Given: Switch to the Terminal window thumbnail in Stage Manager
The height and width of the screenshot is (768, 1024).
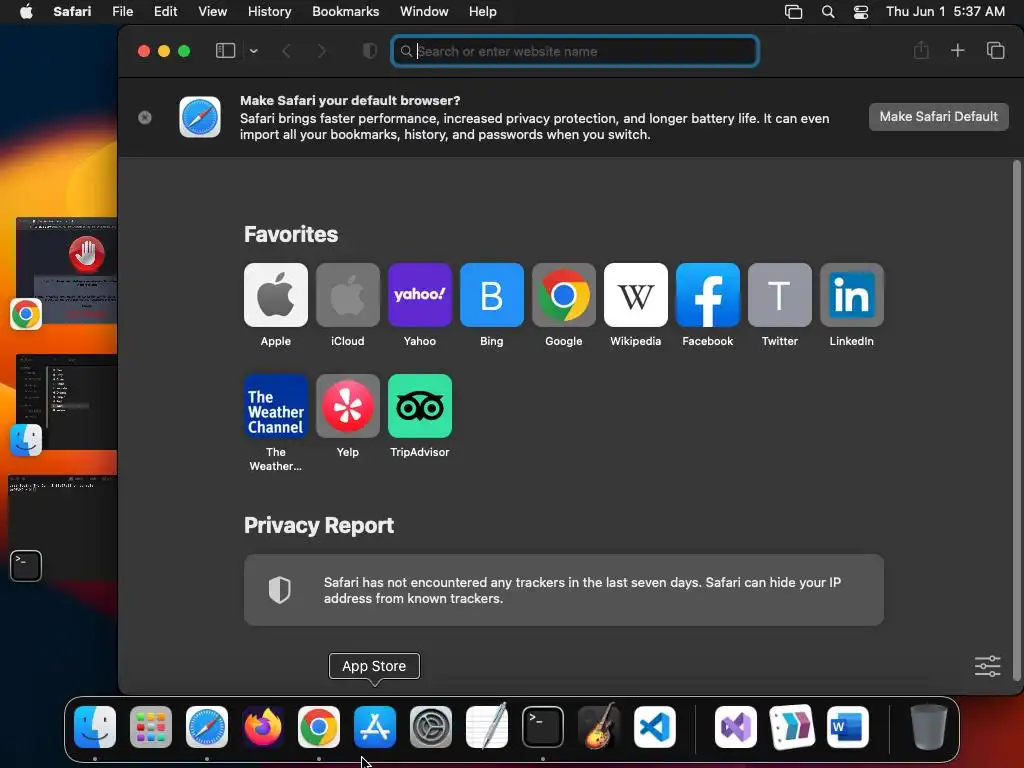Looking at the screenshot, I should pyautogui.click(x=63, y=526).
